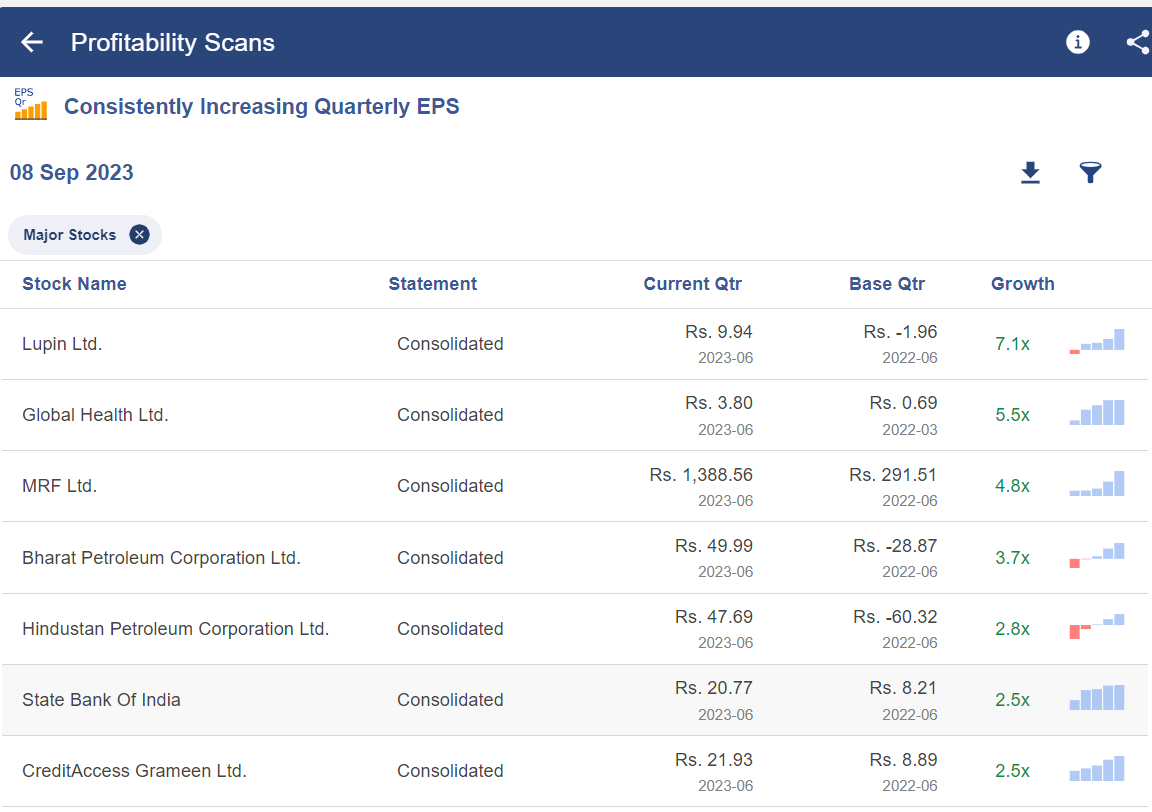The width and height of the screenshot is (1152, 812).
Task: Open CreditAccess Grameen Ltd.
Action: tap(134, 772)
